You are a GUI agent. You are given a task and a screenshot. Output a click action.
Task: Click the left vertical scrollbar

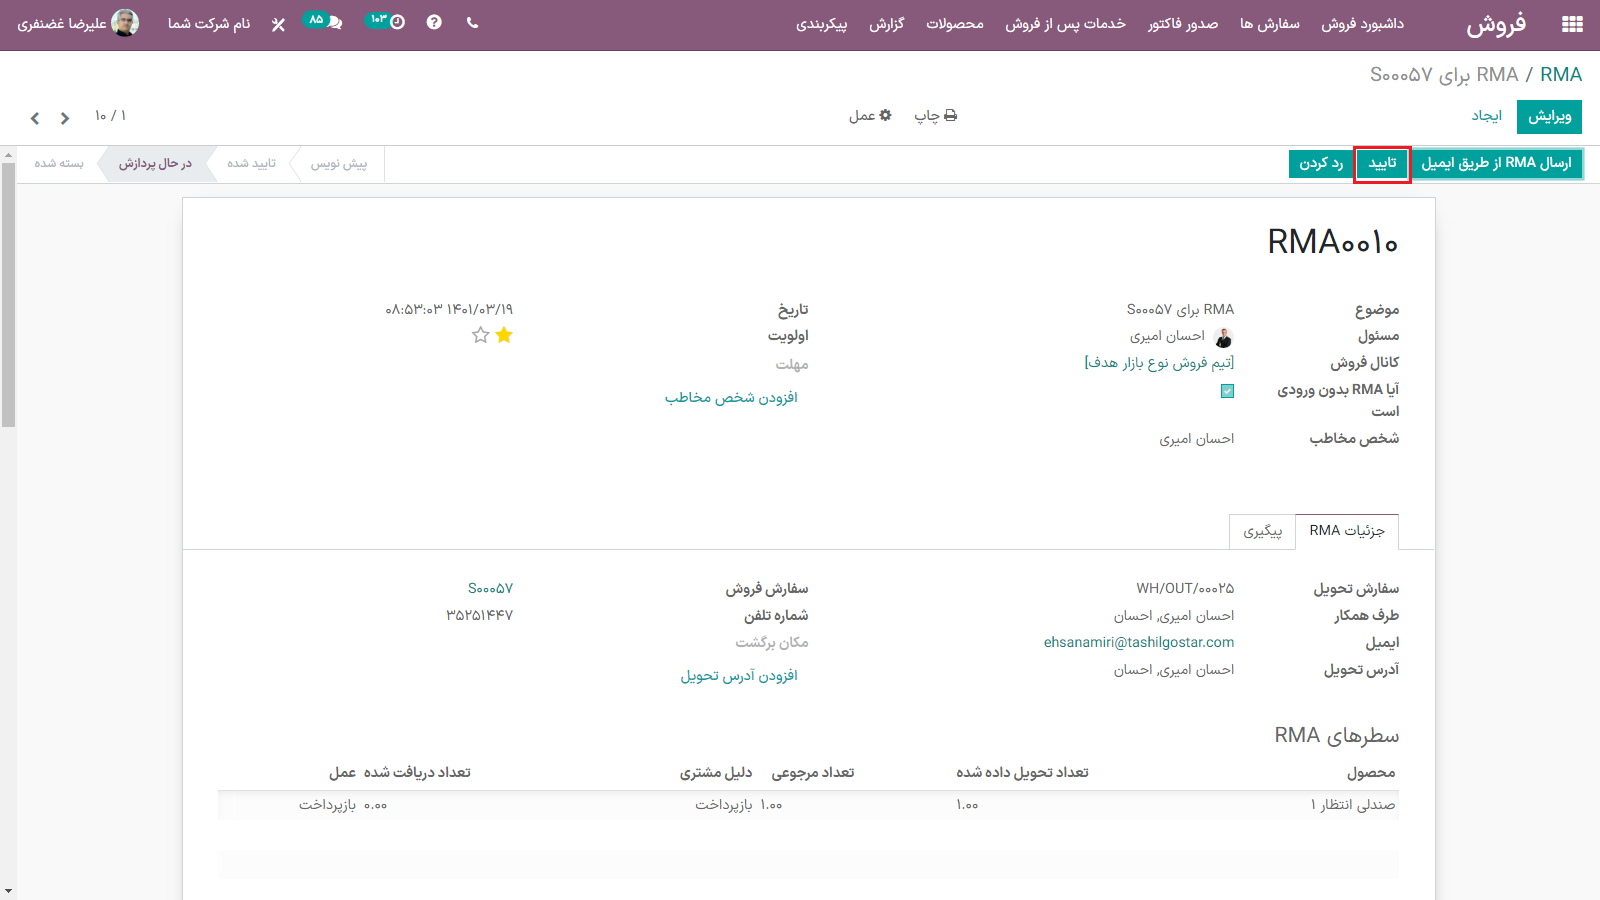point(8,295)
